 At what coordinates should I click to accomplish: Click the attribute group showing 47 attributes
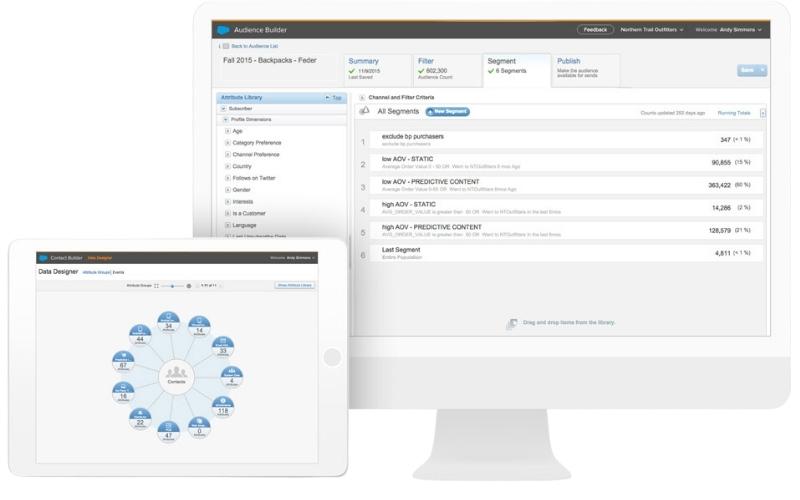(168, 433)
